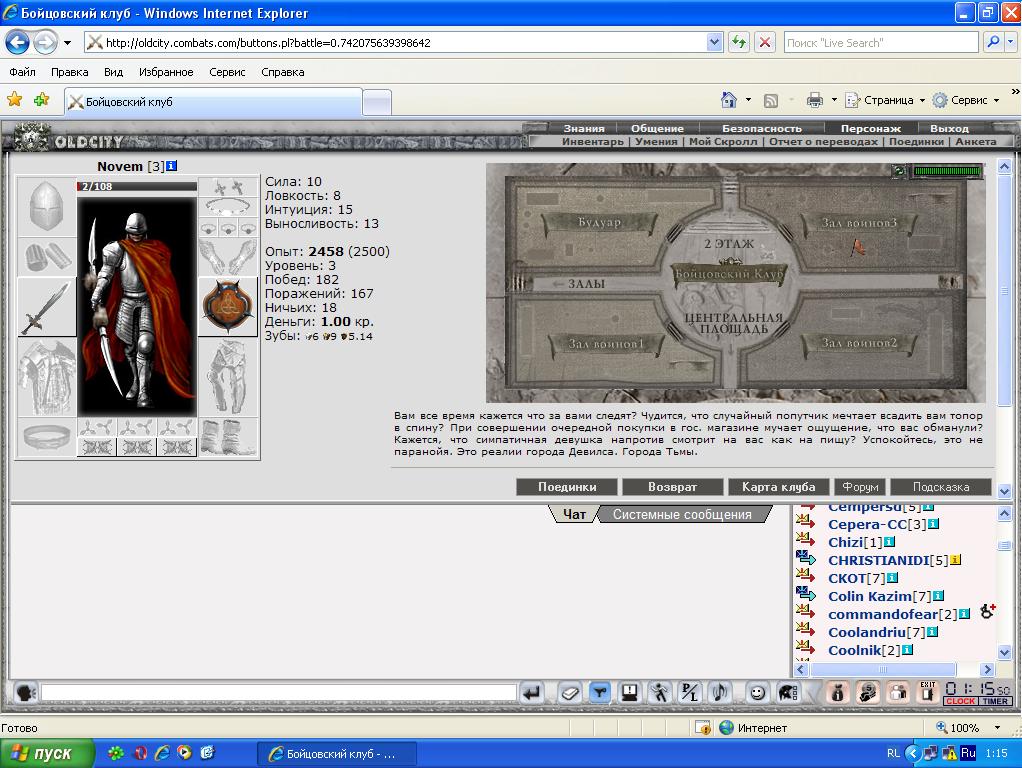
Task: Open info icon next to Novem [3]
Action: [x=171, y=166]
